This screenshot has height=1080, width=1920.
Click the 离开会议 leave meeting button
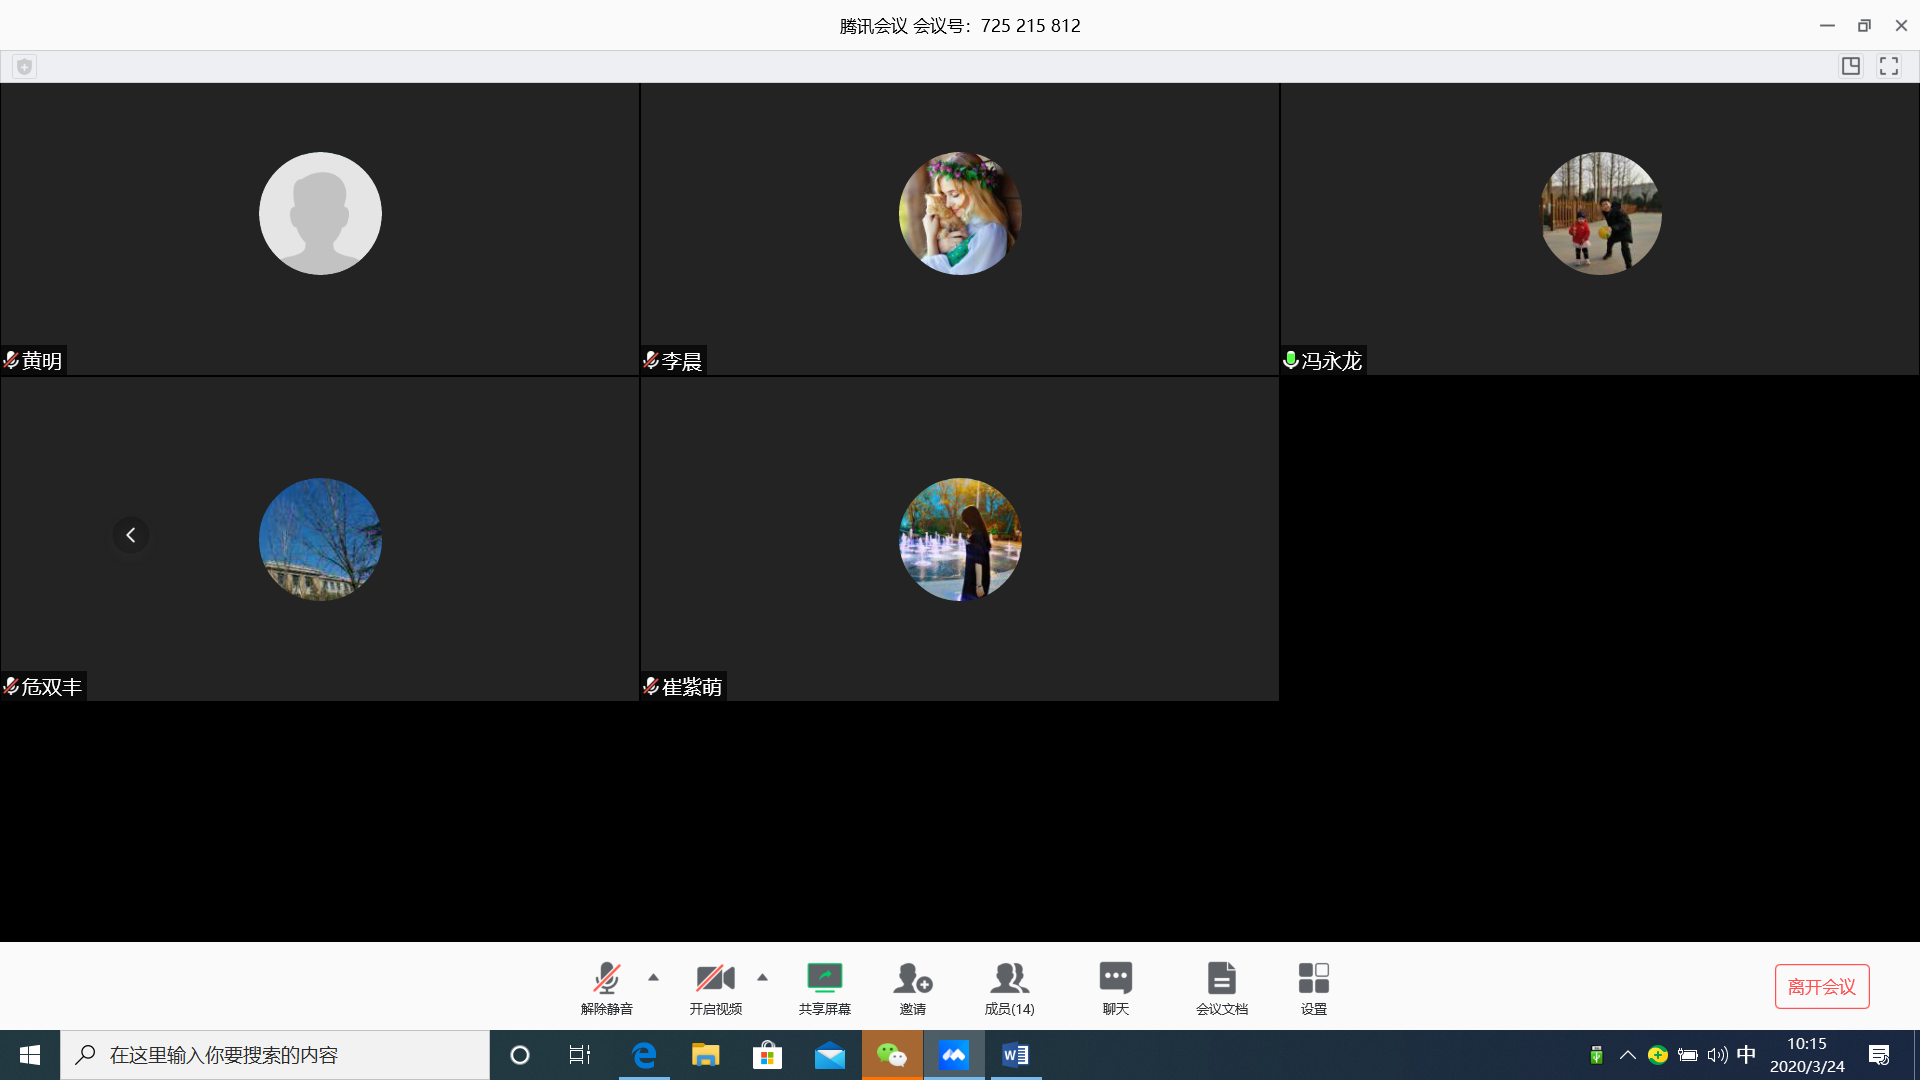[x=1821, y=986]
